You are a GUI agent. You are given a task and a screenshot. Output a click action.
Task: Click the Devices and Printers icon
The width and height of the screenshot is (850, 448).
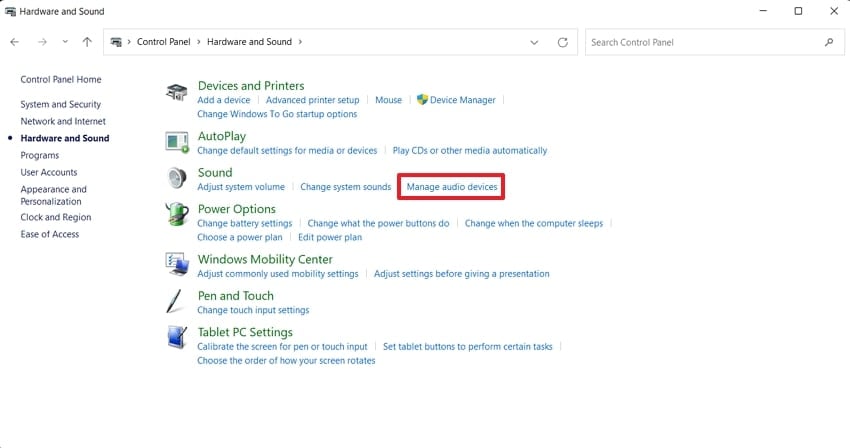[176, 92]
